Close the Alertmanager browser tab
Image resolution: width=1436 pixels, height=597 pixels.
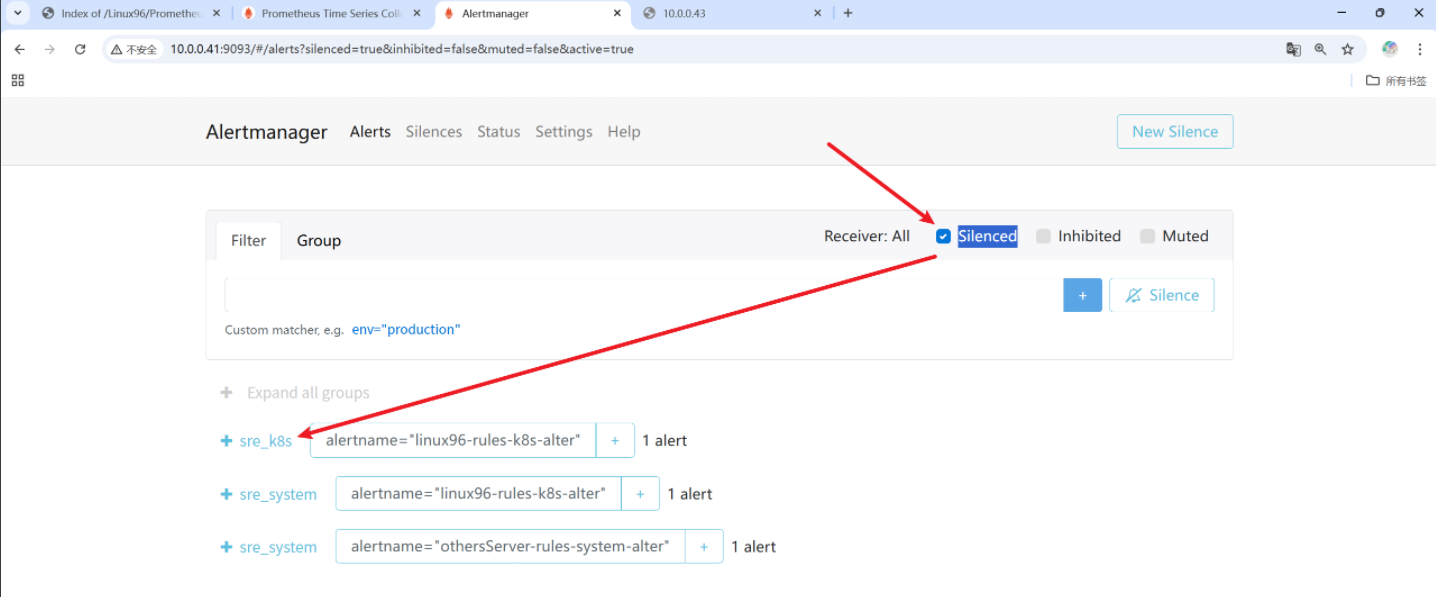(617, 14)
